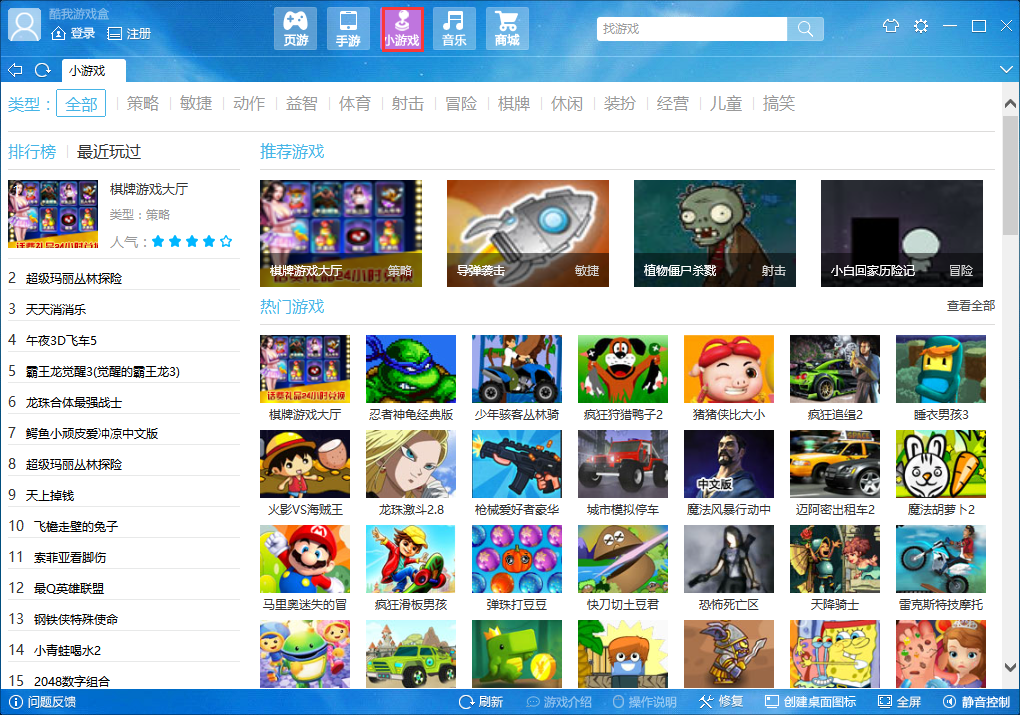Switch to the 最近玩过 tab
Image resolution: width=1020 pixels, height=715 pixels.
point(109,152)
